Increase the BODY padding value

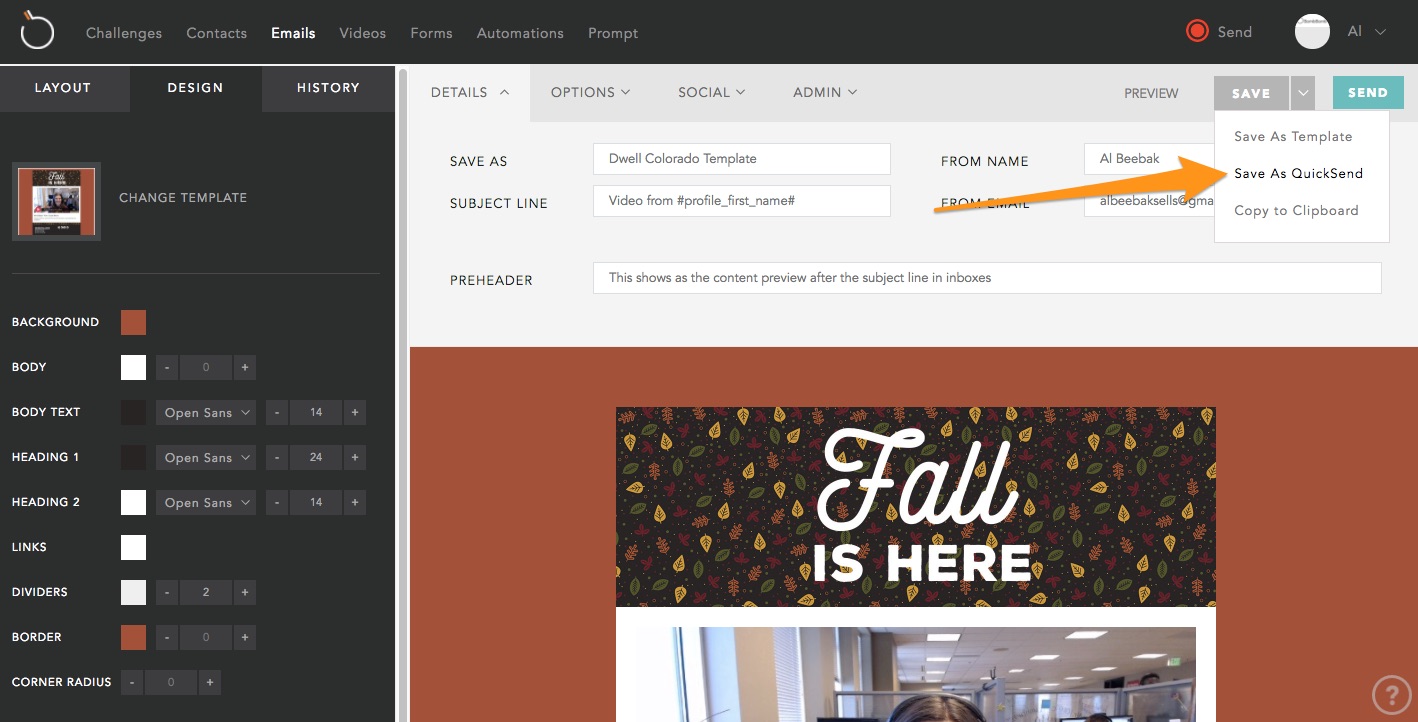coord(244,367)
